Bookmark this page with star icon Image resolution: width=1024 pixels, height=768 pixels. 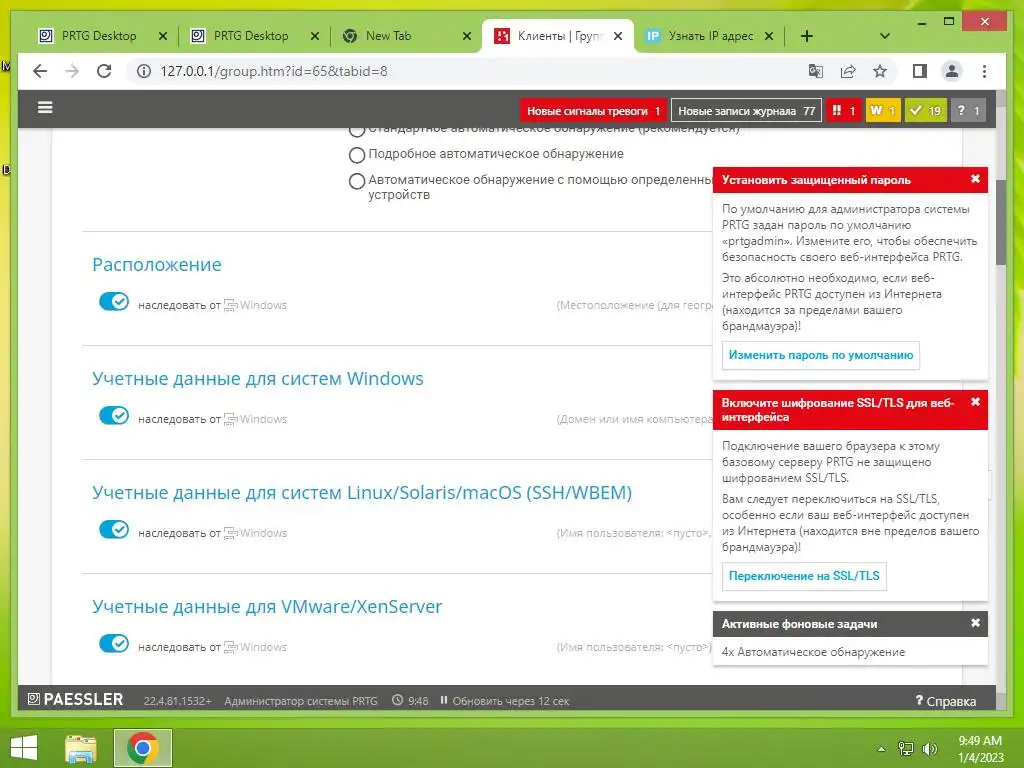(x=880, y=71)
